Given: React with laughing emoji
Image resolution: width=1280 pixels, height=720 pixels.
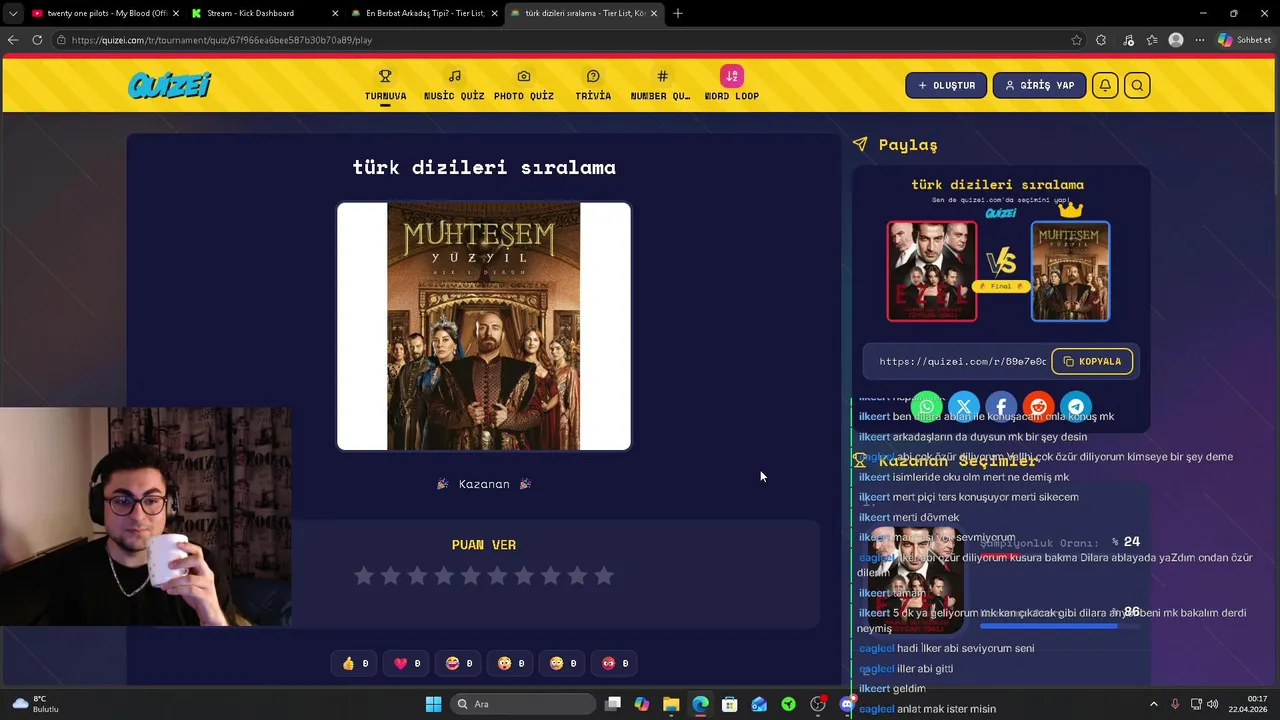Looking at the screenshot, I should coord(458,663).
